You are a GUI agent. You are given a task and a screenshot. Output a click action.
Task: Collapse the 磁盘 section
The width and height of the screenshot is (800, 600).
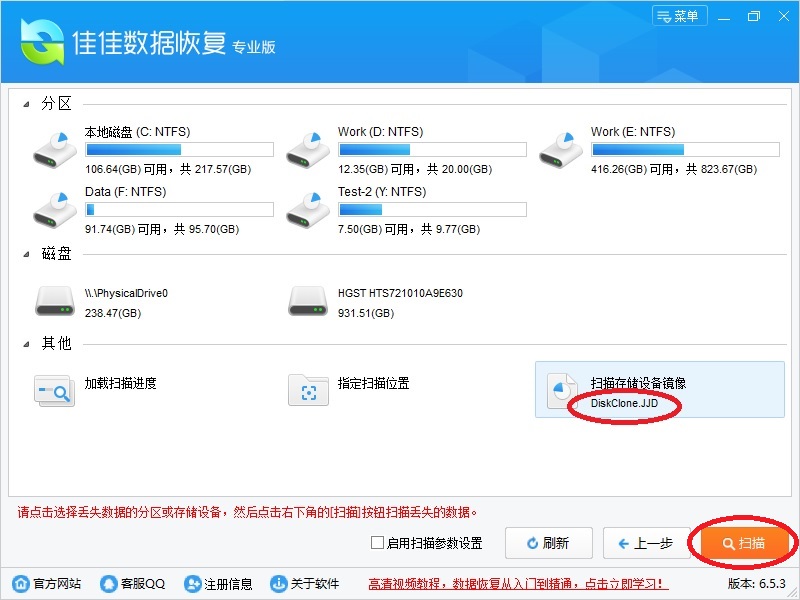pyautogui.click(x=26, y=254)
